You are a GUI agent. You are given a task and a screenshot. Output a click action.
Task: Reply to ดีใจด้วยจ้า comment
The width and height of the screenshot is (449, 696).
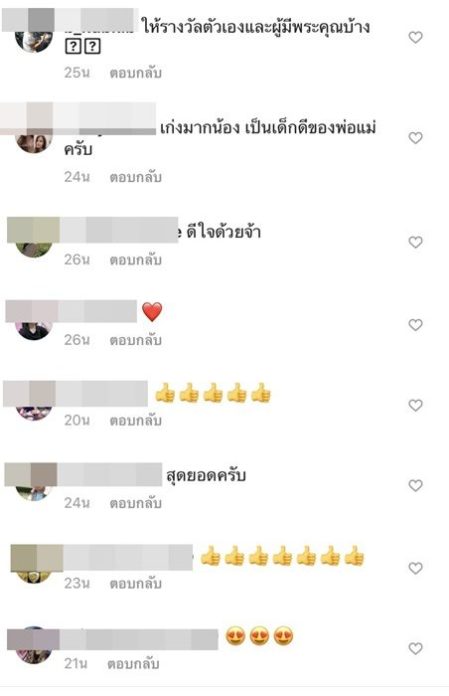(135, 260)
